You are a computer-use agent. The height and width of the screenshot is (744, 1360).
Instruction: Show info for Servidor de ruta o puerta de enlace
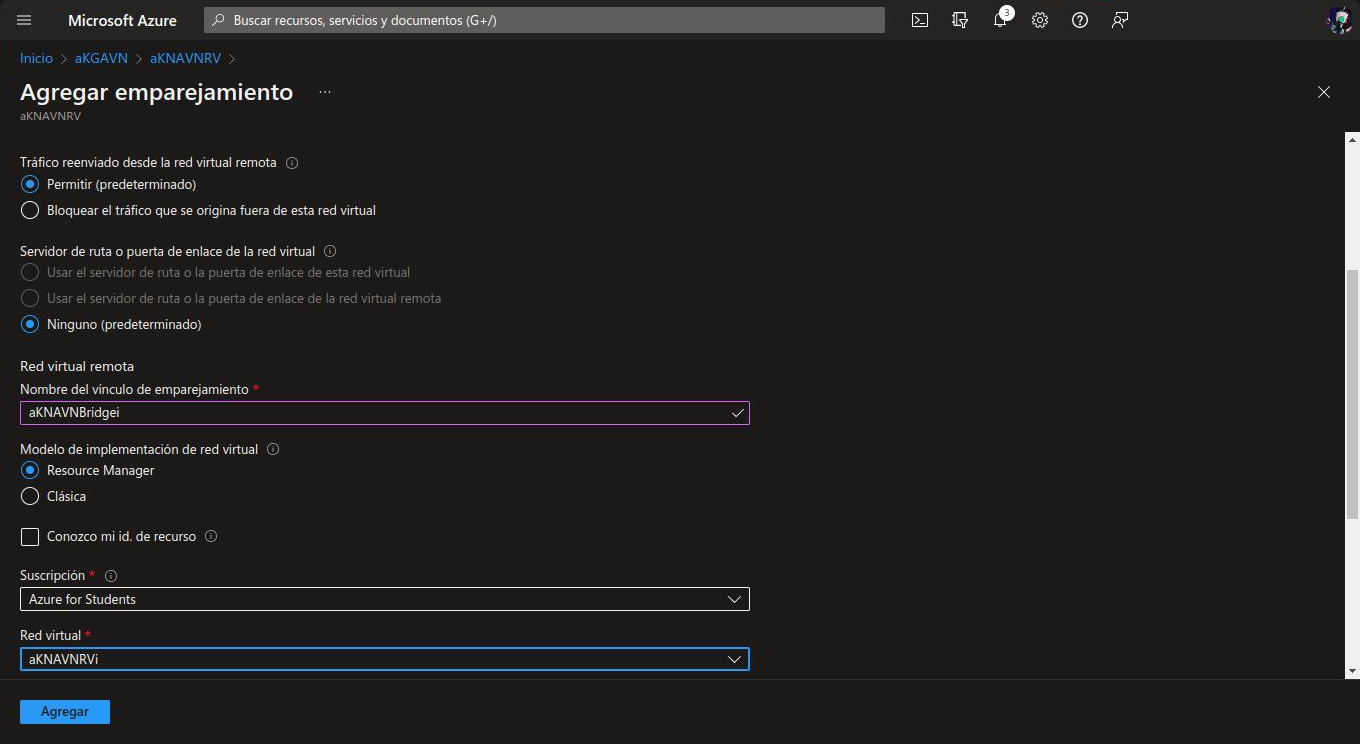point(330,251)
